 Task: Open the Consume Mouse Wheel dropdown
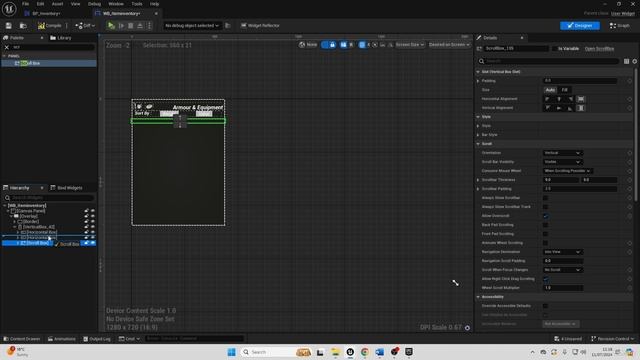coord(568,171)
